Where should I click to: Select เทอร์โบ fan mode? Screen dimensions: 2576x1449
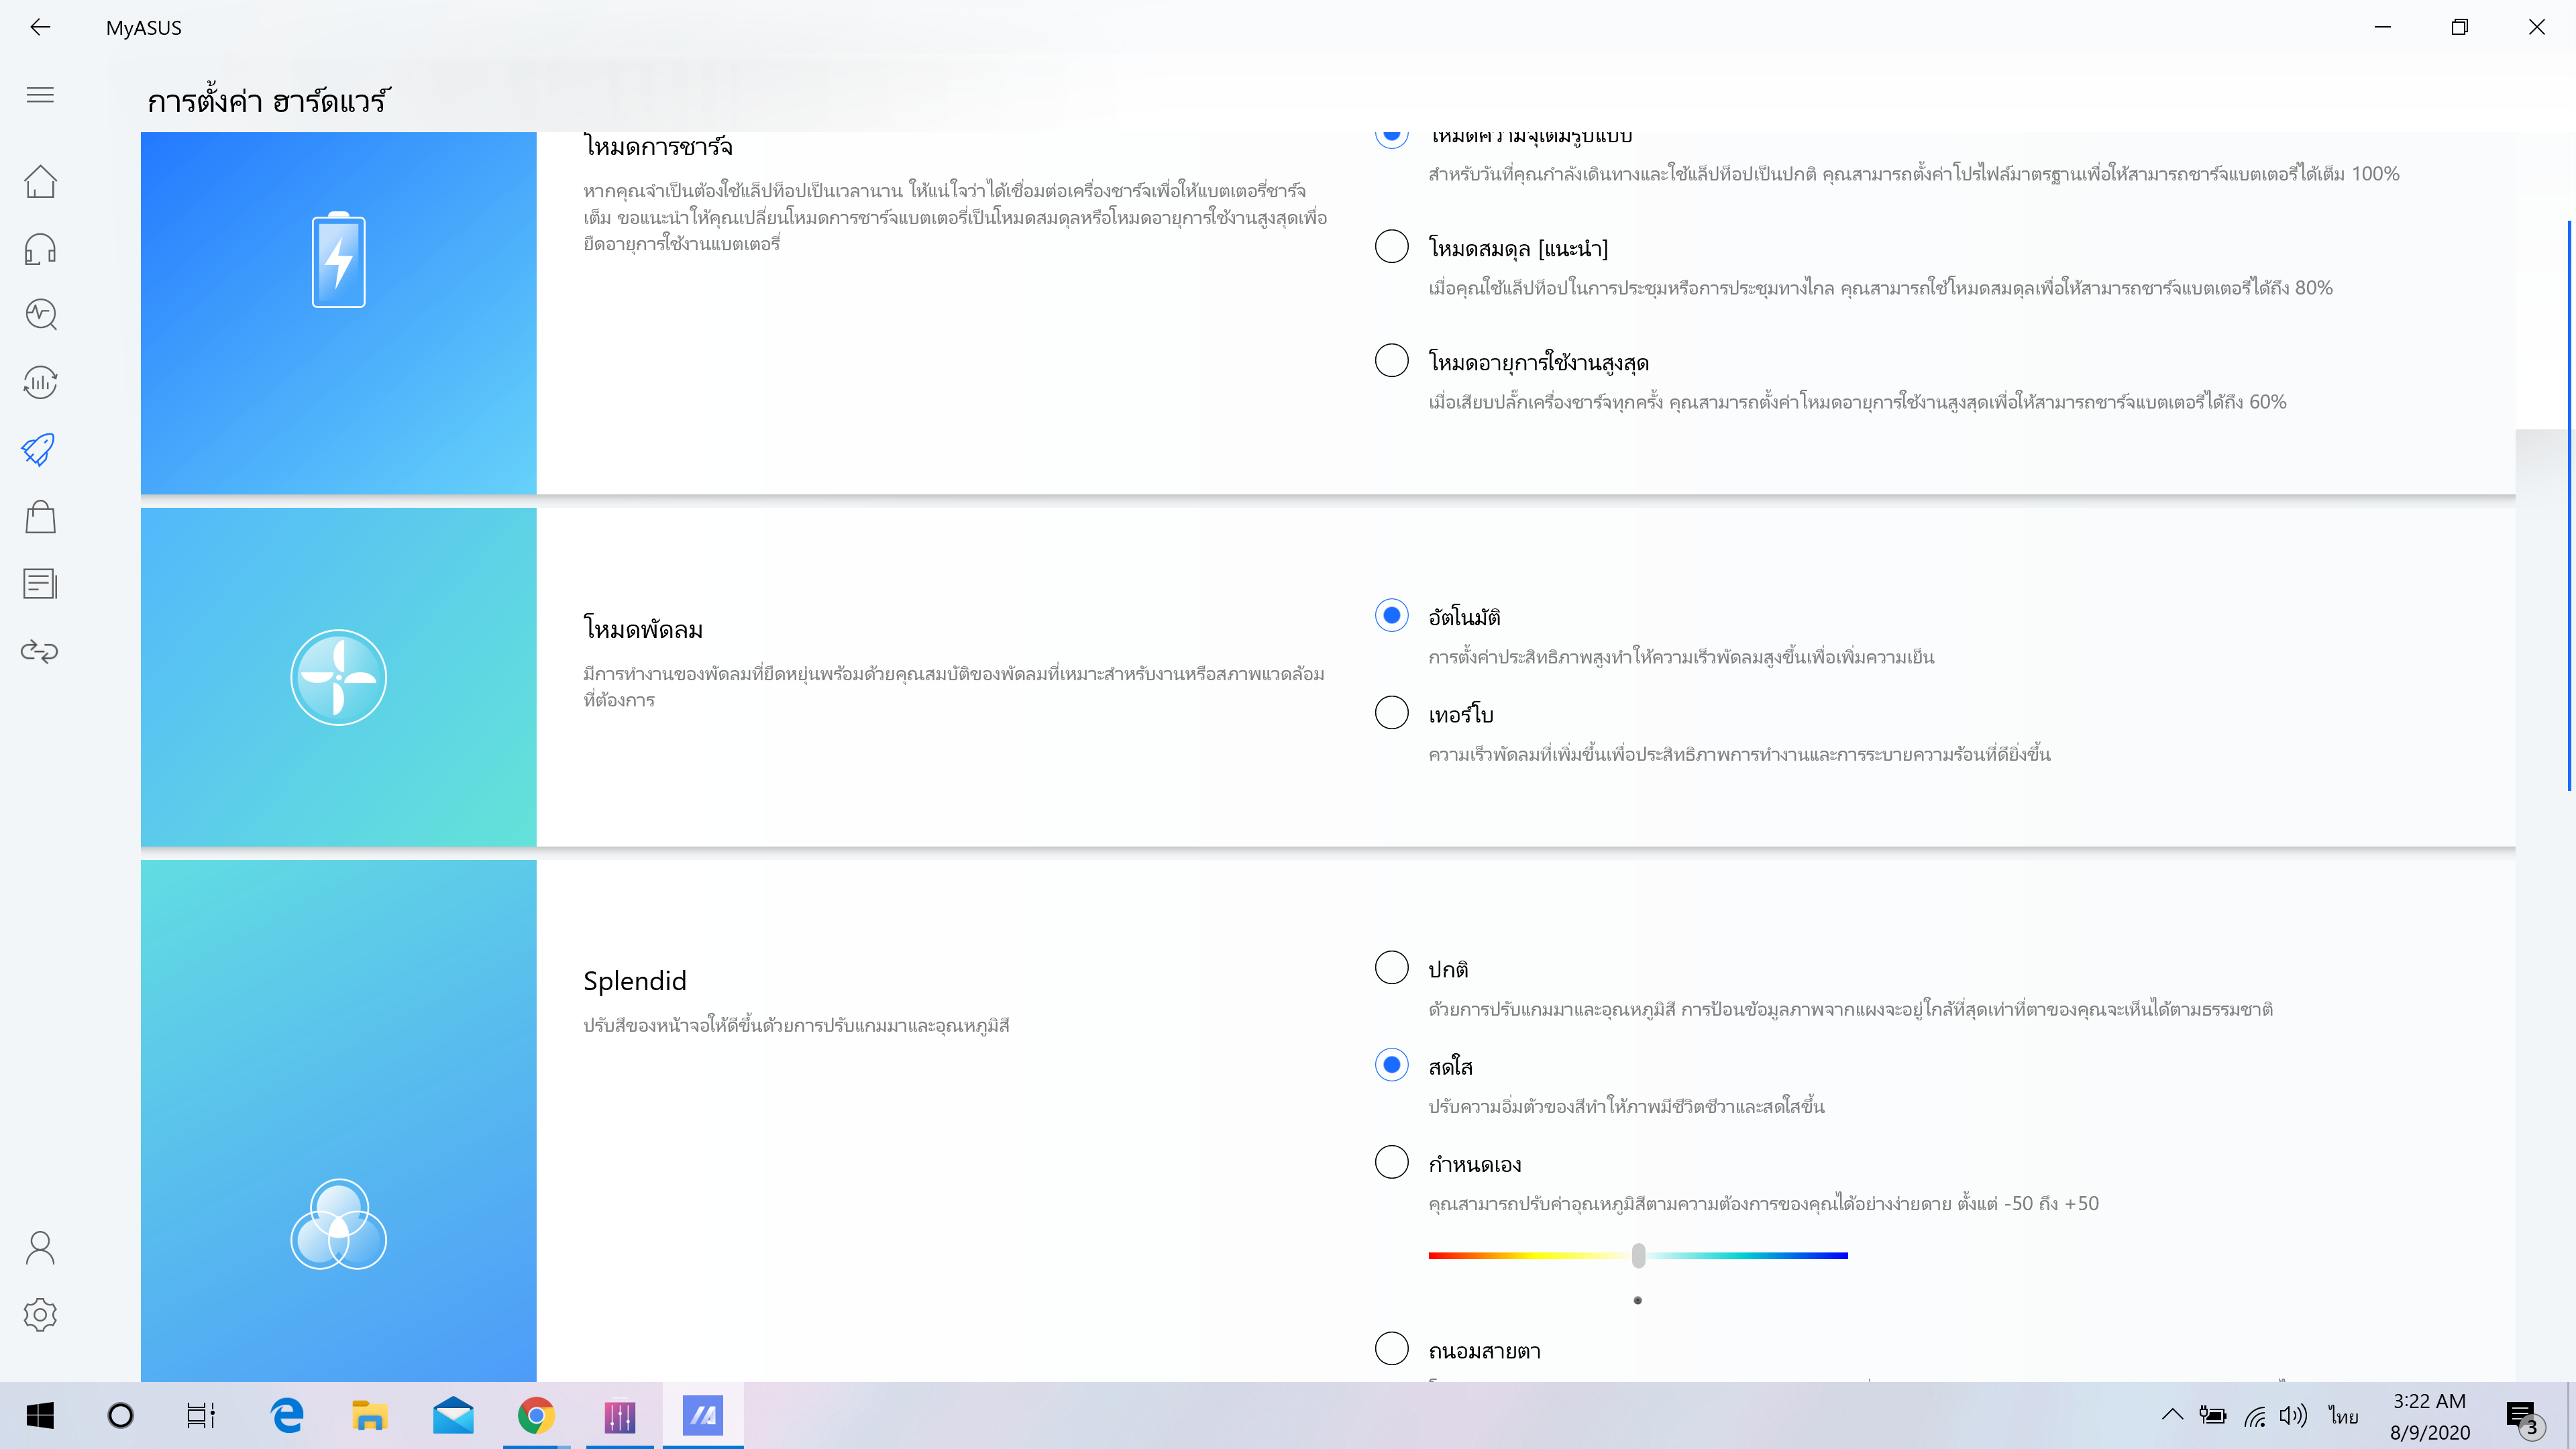pyautogui.click(x=1391, y=712)
